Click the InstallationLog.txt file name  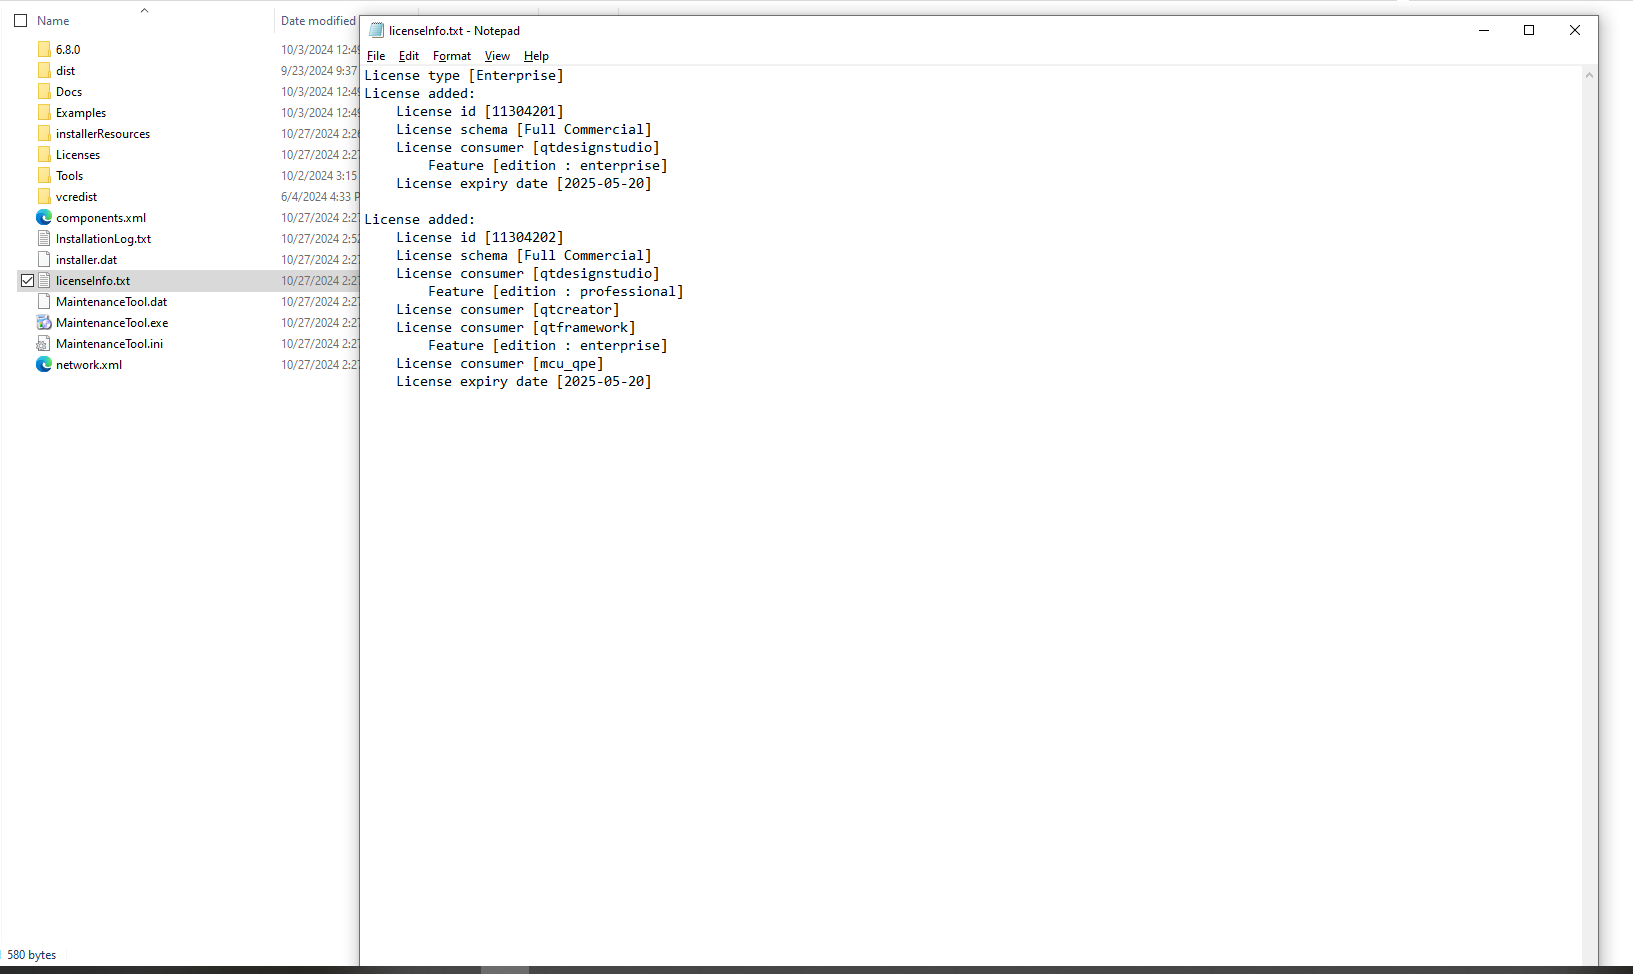[104, 238]
